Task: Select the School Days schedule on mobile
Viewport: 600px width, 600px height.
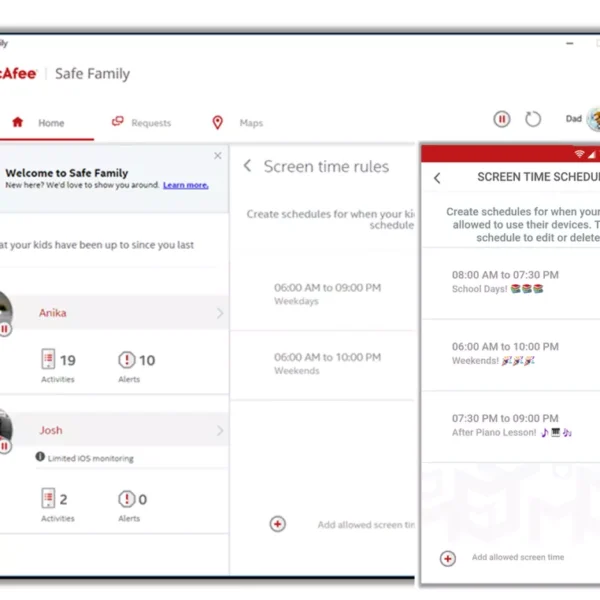Action: (x=505, y=281)
